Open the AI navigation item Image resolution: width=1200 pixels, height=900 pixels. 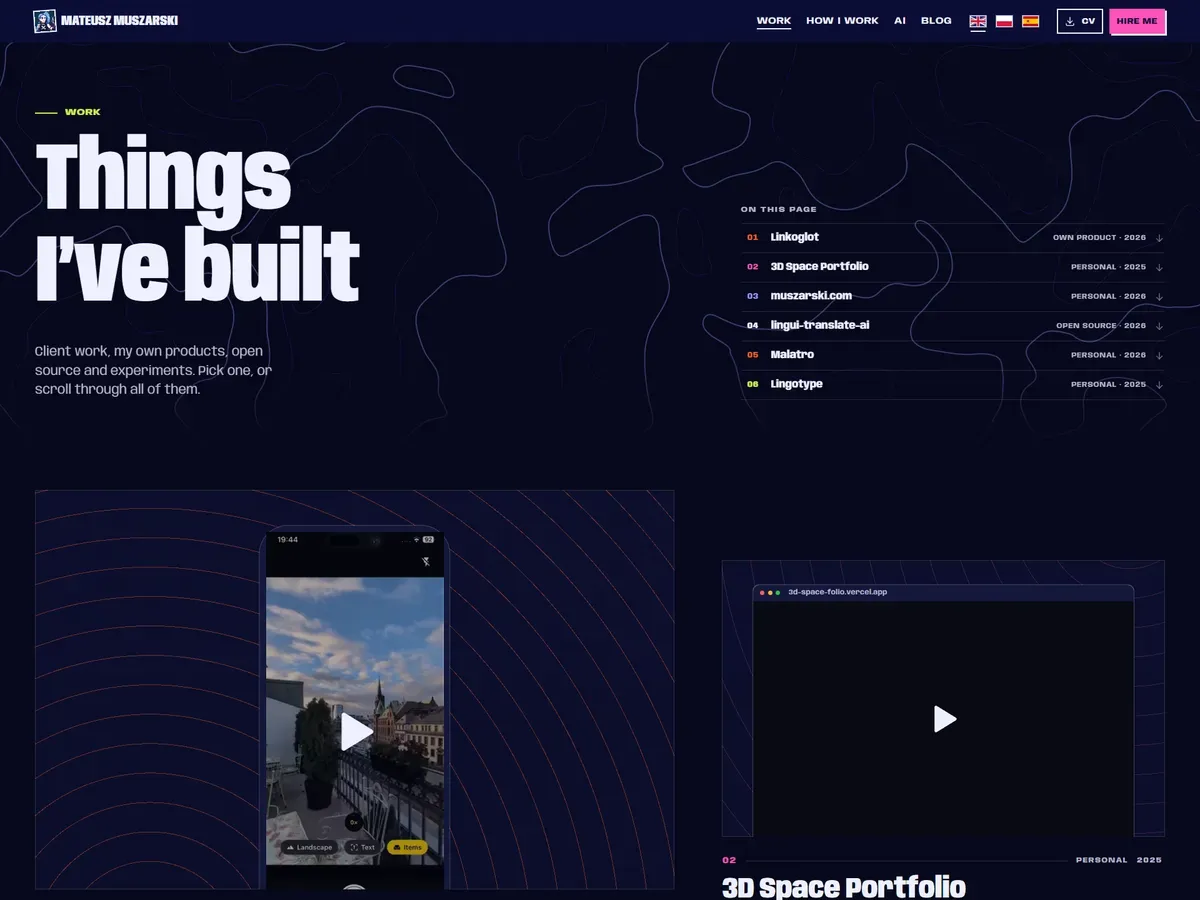900,21
